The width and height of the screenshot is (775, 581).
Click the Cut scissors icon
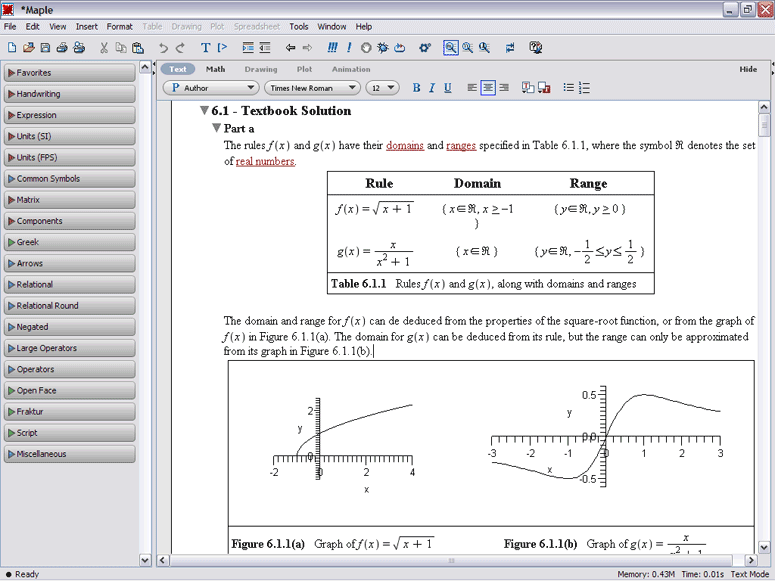click(x=104, y=47)
